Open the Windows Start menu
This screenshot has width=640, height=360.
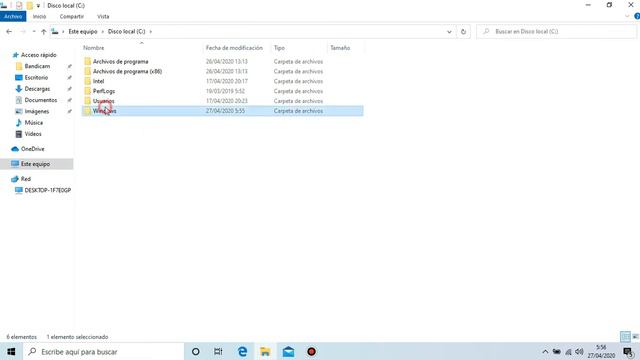pos(11,351)
